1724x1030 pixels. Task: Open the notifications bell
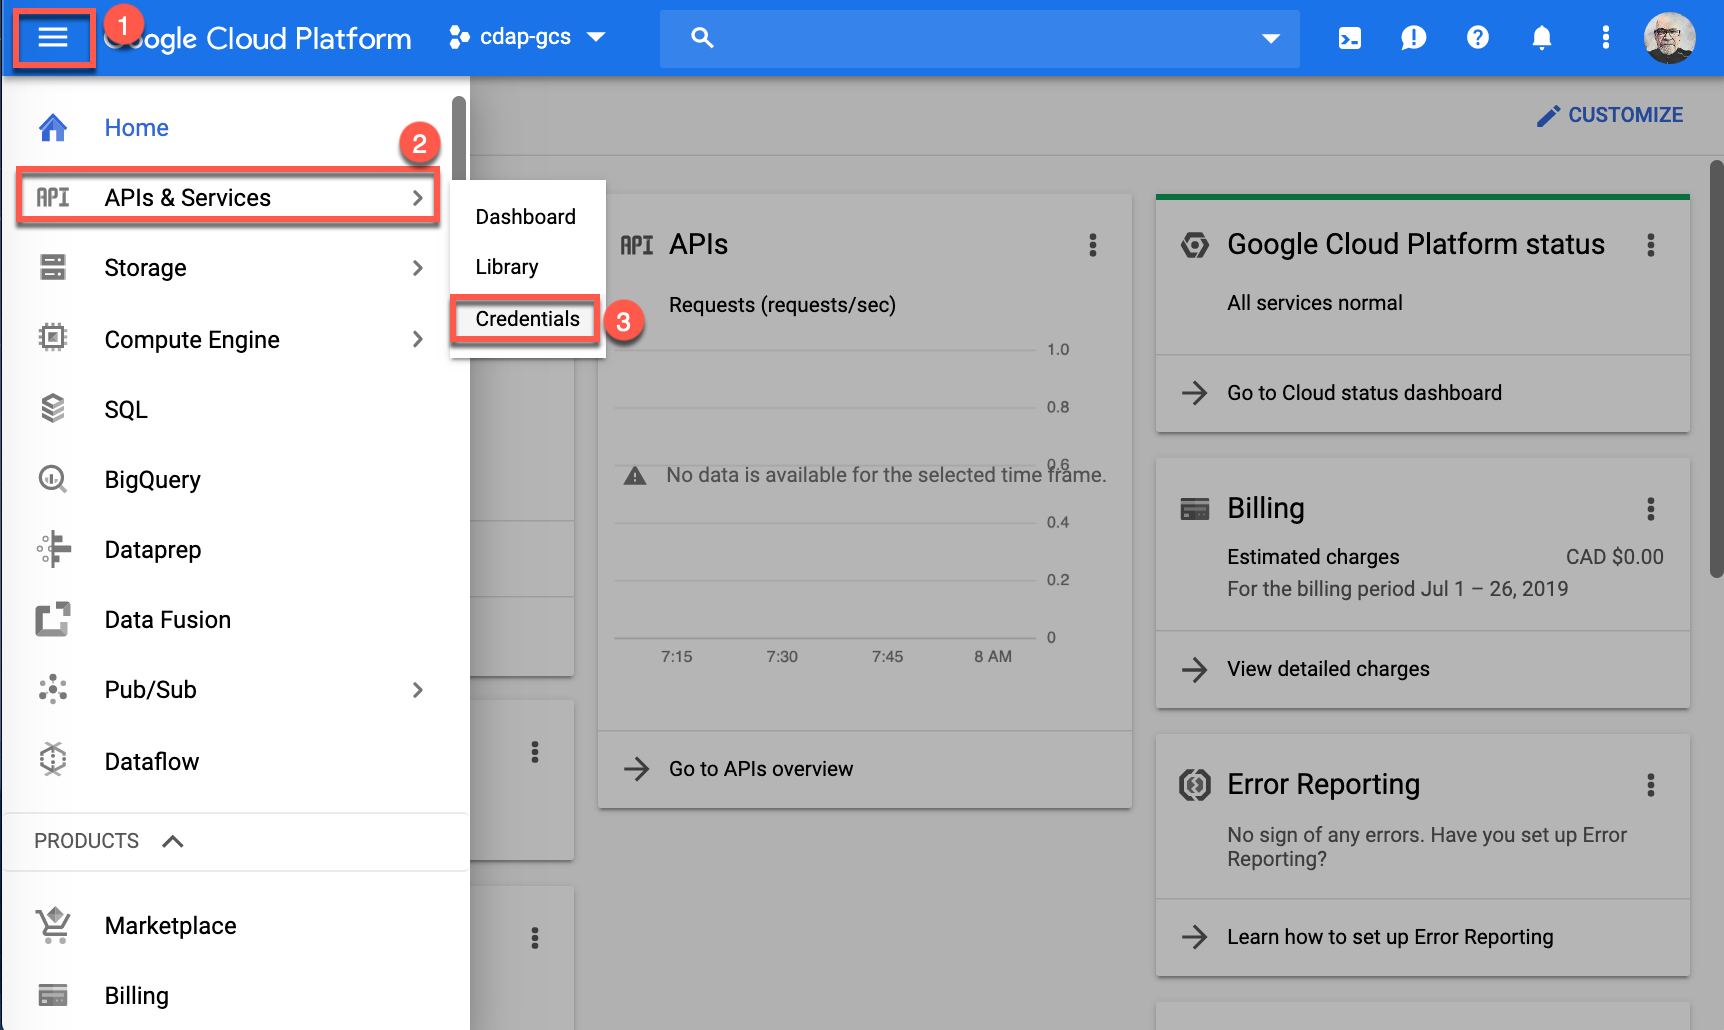[x=1541, y=37]
